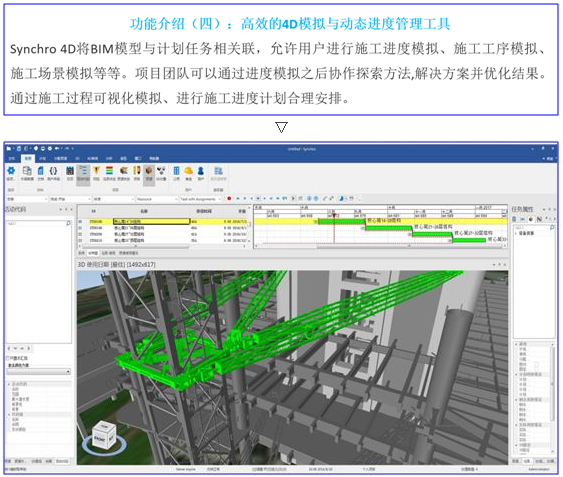Click the undo arrow in quick access toolbar
The height and width of the screenshot is (477, 563).
(57, 148)
